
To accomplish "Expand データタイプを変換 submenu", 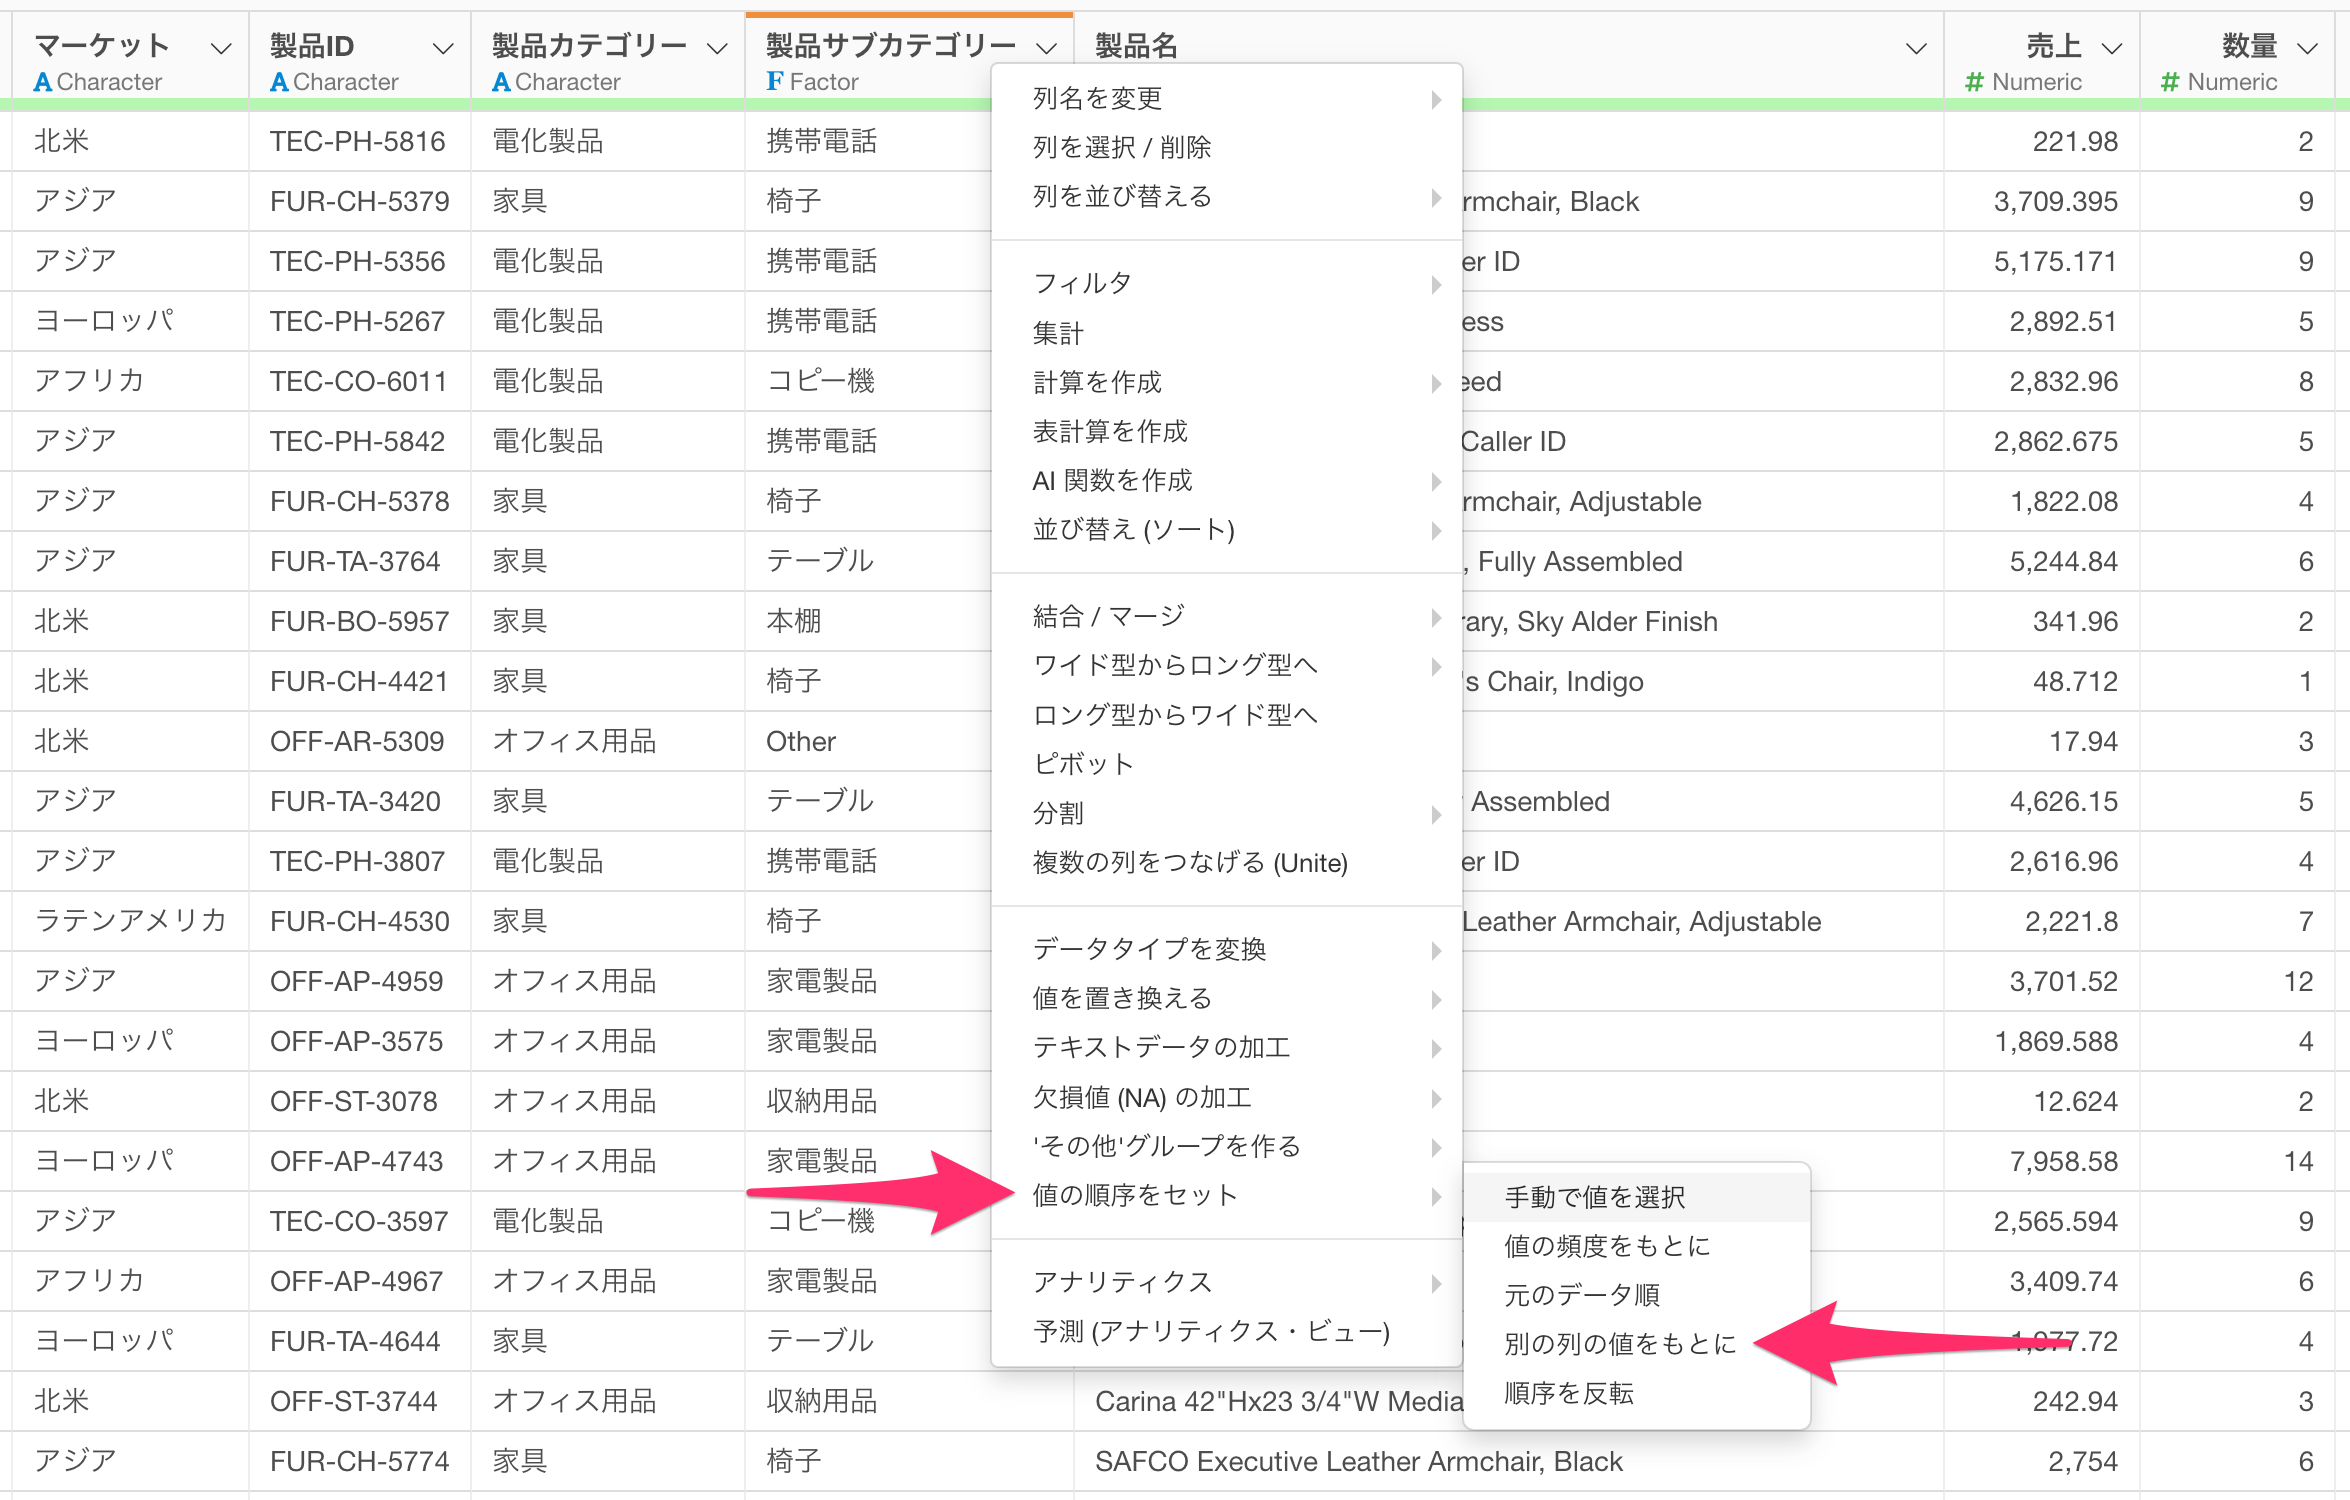I will tap(1149, 949).
